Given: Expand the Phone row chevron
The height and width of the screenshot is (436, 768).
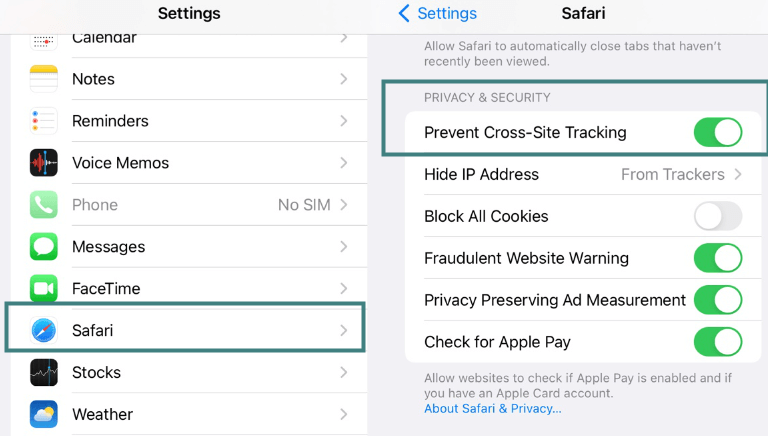Looking at the screenshot, I should pyautogui.click(x=343, y=205).
